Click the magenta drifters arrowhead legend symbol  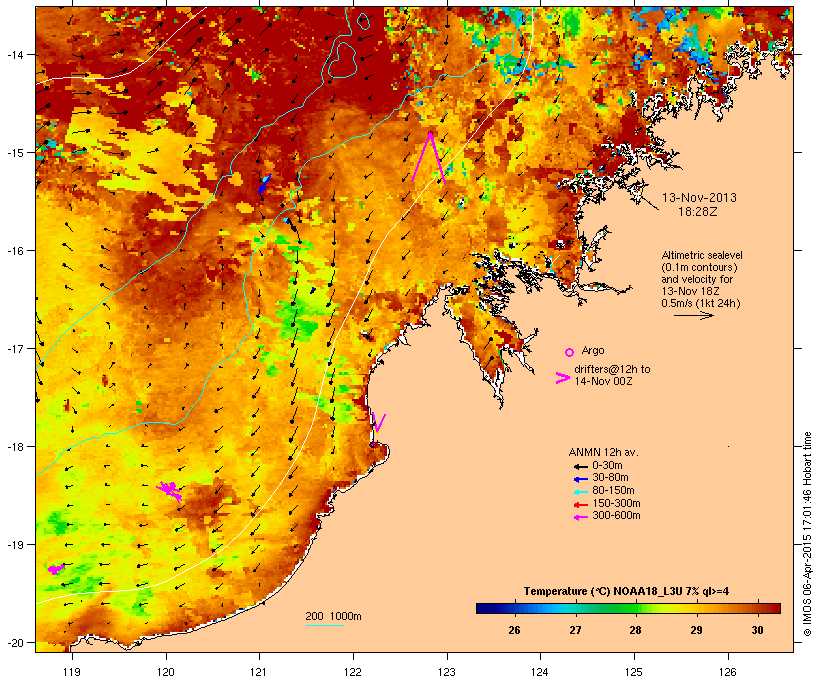pyautogui.click(x=562, y=378)
